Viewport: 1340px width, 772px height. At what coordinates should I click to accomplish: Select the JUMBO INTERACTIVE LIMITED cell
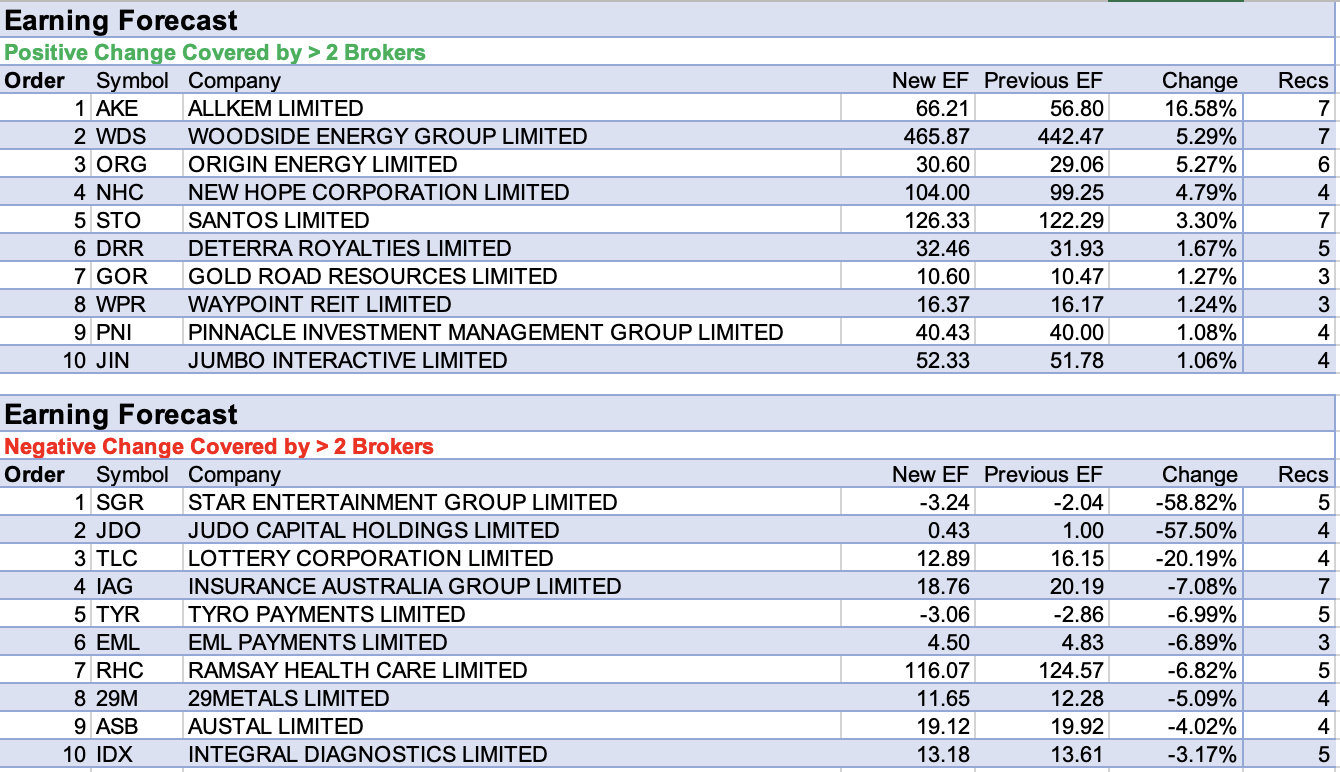click(347, 360)
